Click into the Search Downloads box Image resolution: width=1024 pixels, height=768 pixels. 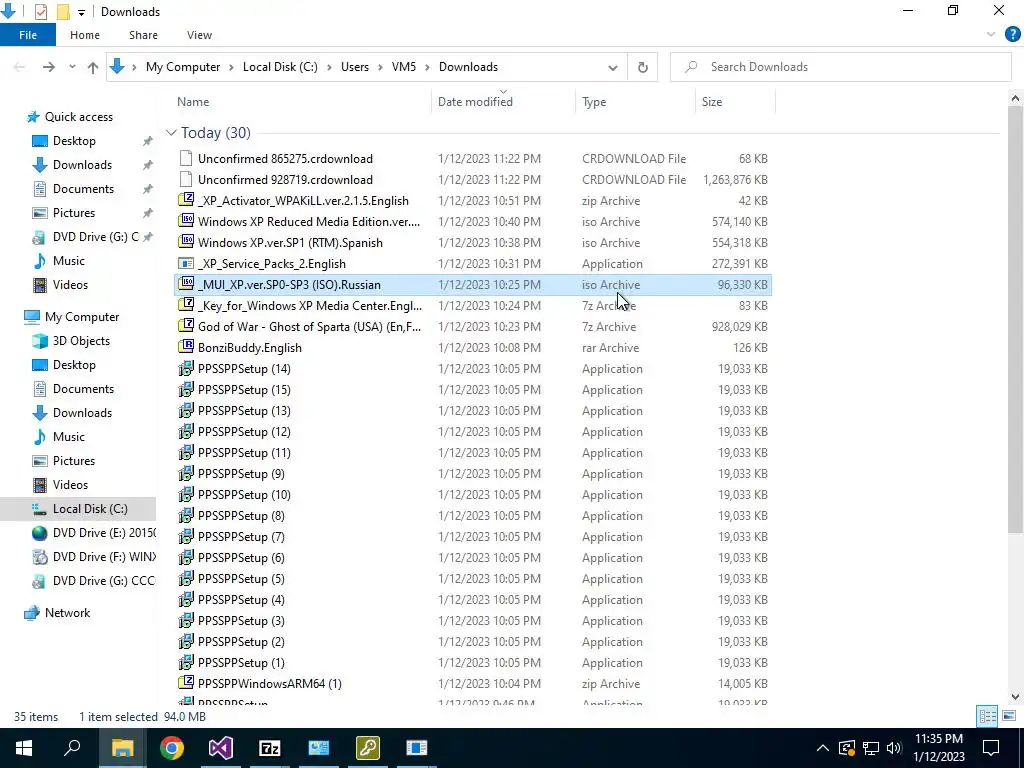840,67
